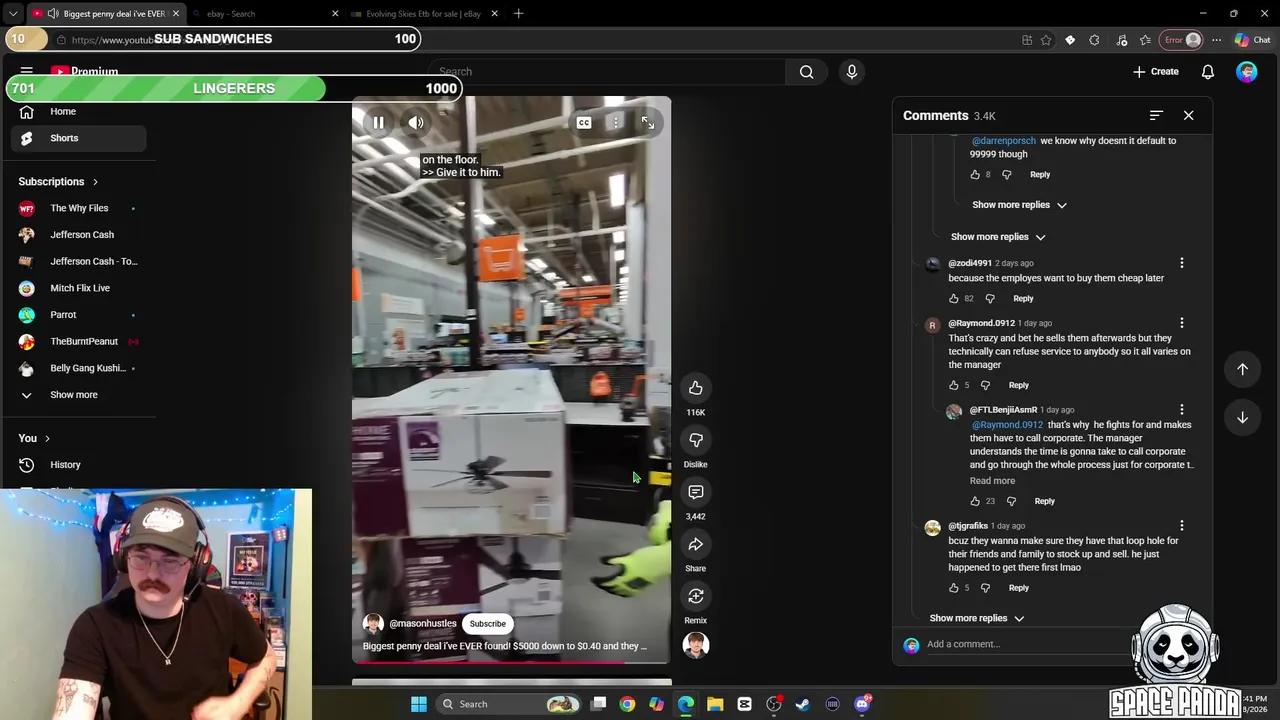Viewport: 1280px width, 720px height.
Task: Open Windows Start menu
Action: pos(419,704)
